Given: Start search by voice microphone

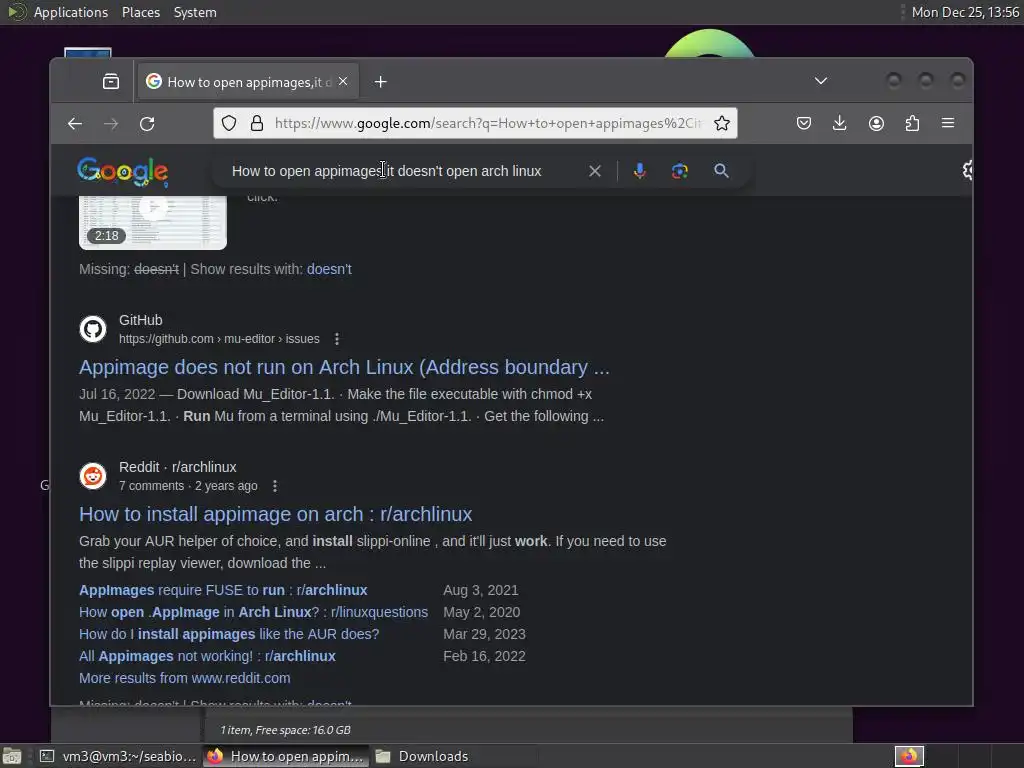Looking at the screenshot, I should tap(640, 171).
